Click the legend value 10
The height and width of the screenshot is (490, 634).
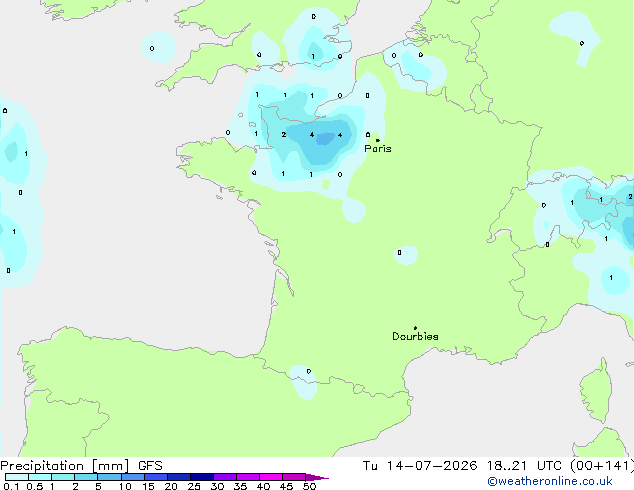click(125, 486)
